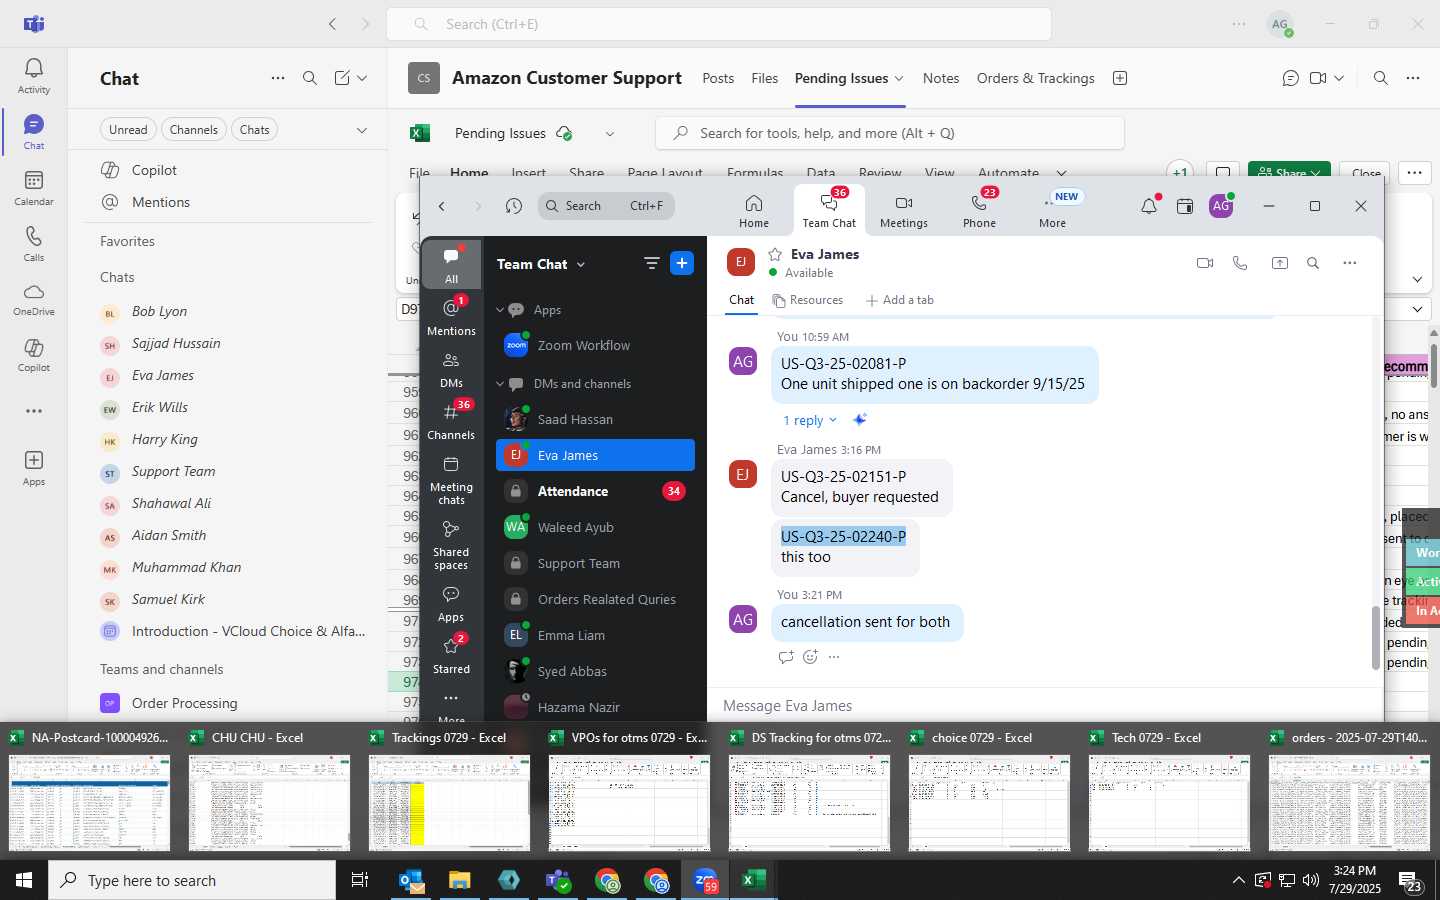
Task: Click the blue new chat plus button
Action: coord(682,263)
